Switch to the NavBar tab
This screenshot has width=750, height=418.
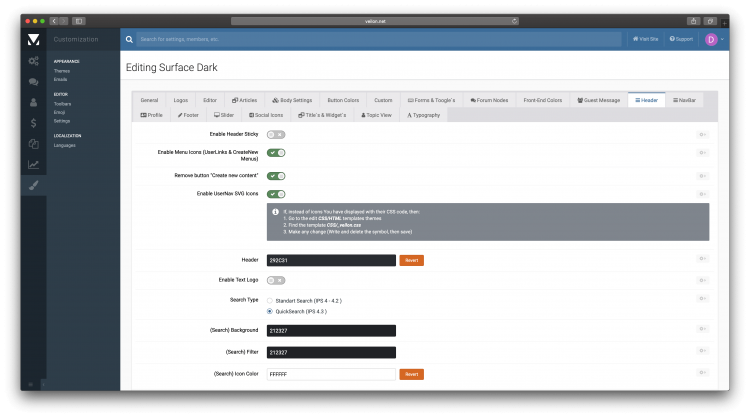coord(685,100)
